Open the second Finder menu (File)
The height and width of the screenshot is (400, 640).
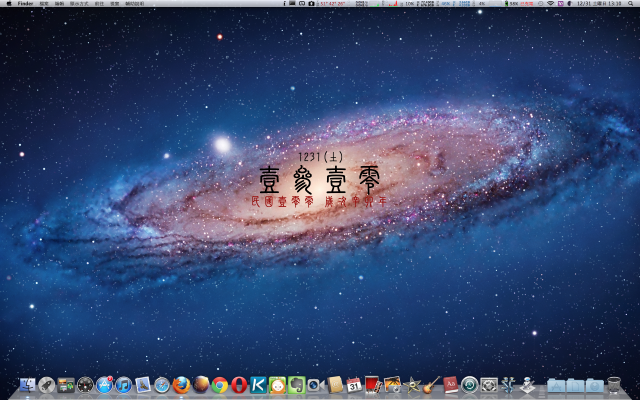(x=44, y=3)
